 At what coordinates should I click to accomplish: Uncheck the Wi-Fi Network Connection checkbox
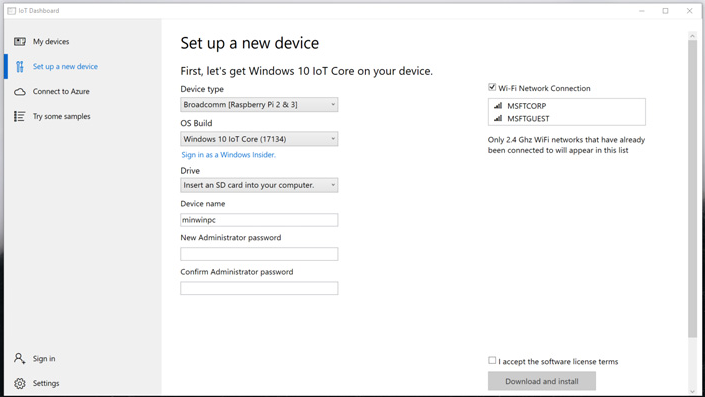coord(492,88)
